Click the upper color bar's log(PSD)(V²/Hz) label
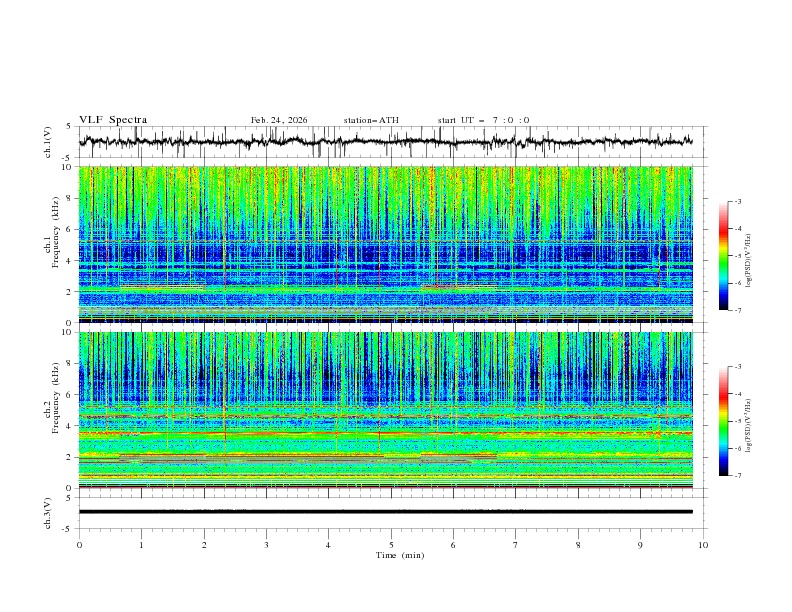792x612 pixels. point(749,261)
